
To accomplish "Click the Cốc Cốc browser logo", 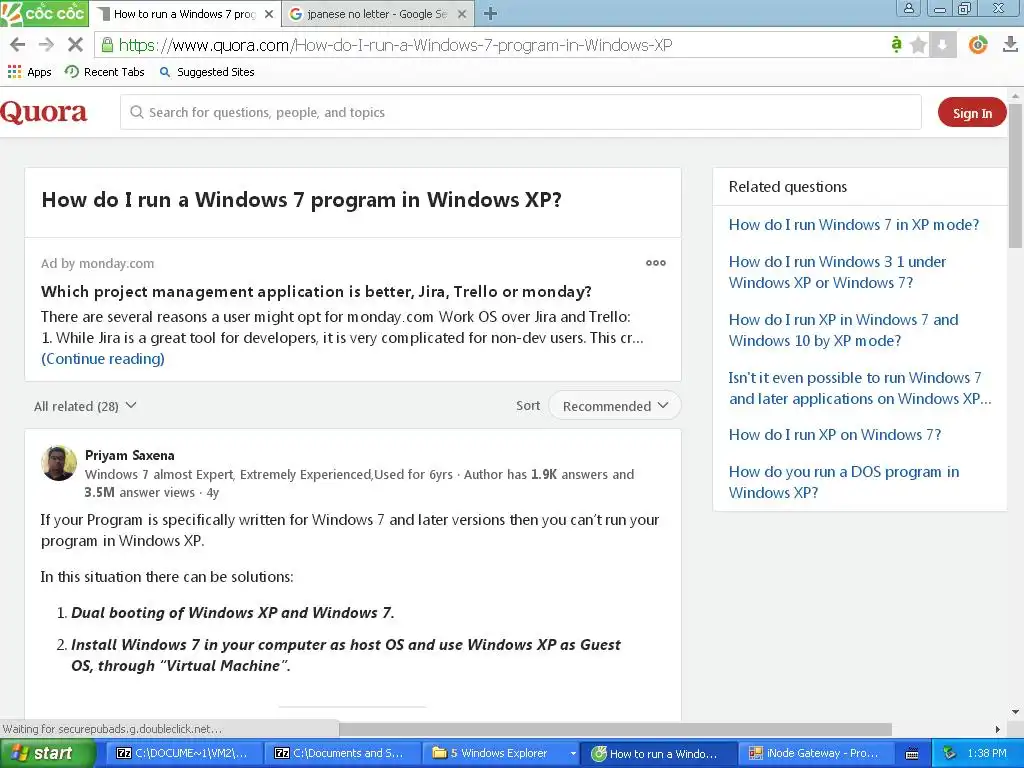I will pyautogui.click(x=44, y=13).
